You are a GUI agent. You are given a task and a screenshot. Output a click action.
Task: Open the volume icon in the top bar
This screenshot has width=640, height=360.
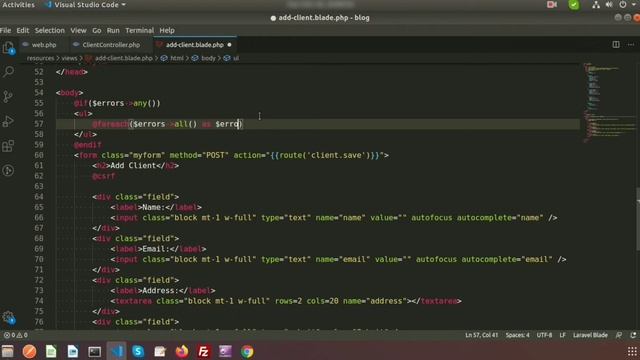[x=609, y=4]
